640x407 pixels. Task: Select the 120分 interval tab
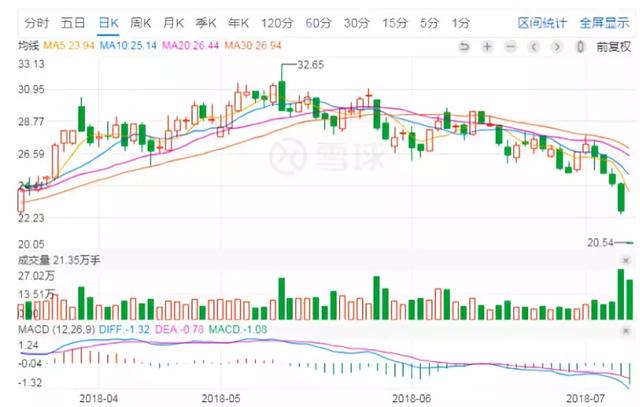click(x=277, y=23)
